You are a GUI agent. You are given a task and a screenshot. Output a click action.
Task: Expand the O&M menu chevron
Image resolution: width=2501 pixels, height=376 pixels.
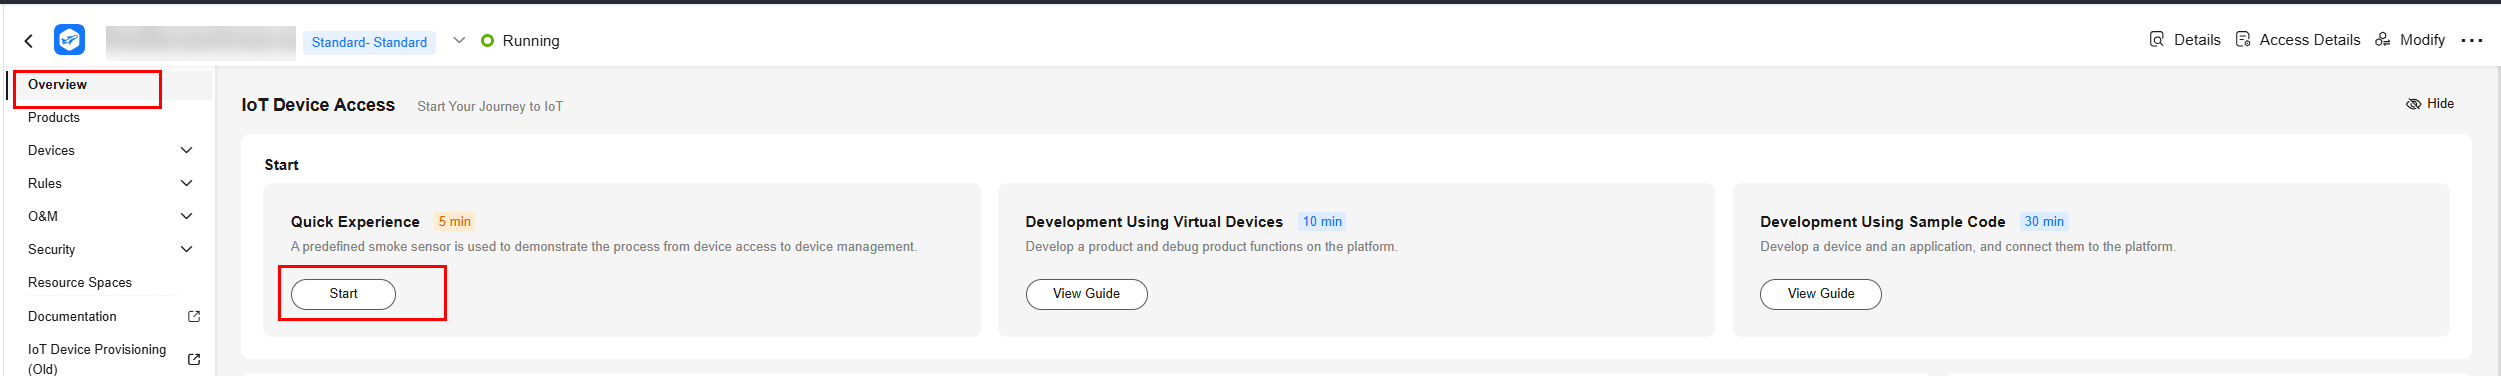(186, 216)
